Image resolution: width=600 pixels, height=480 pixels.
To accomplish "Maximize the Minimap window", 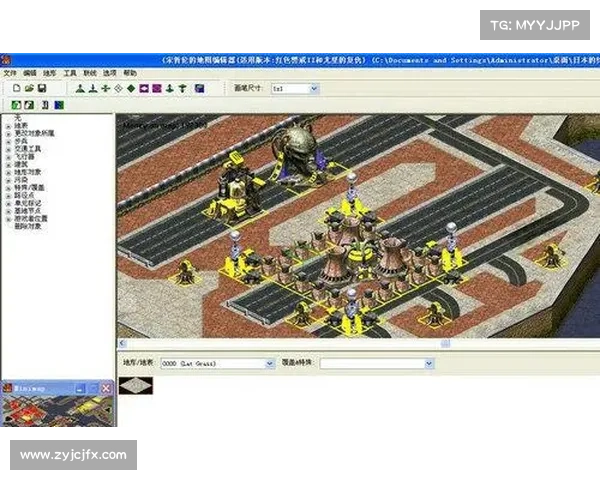I will pyautogui.click(x=93, y=389).
